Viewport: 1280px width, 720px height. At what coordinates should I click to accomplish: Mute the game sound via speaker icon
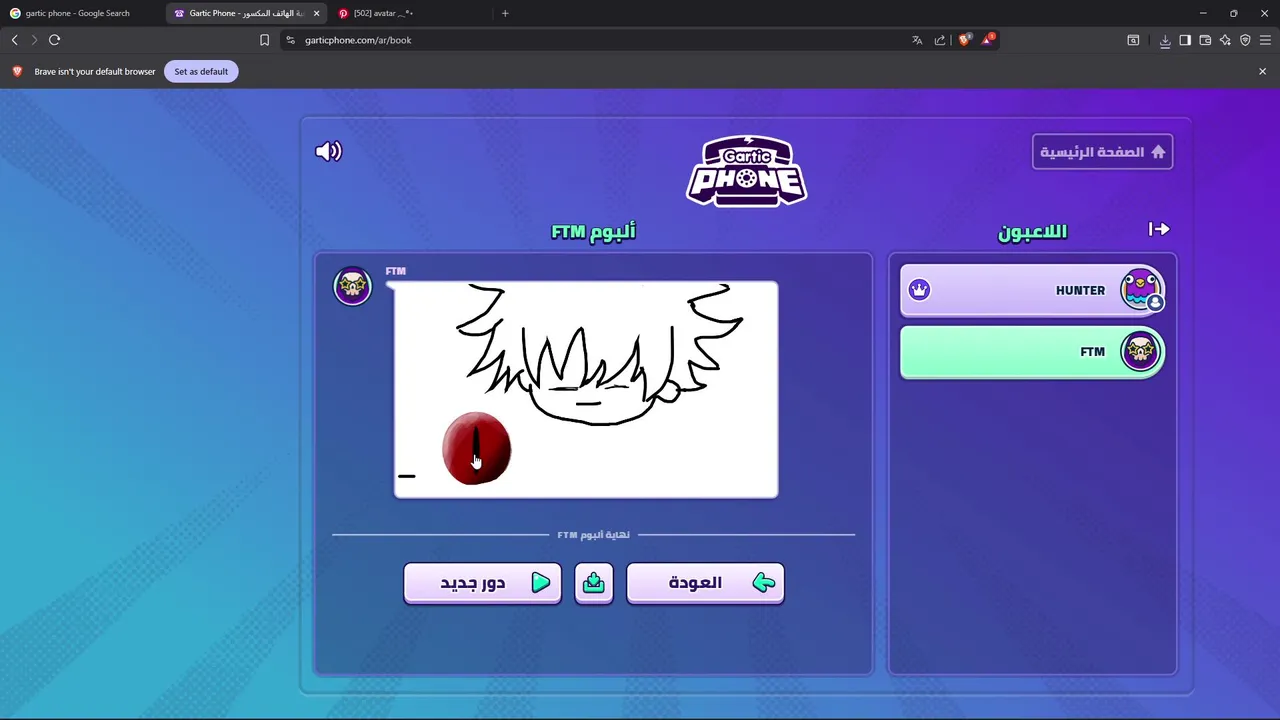(328, 151)
